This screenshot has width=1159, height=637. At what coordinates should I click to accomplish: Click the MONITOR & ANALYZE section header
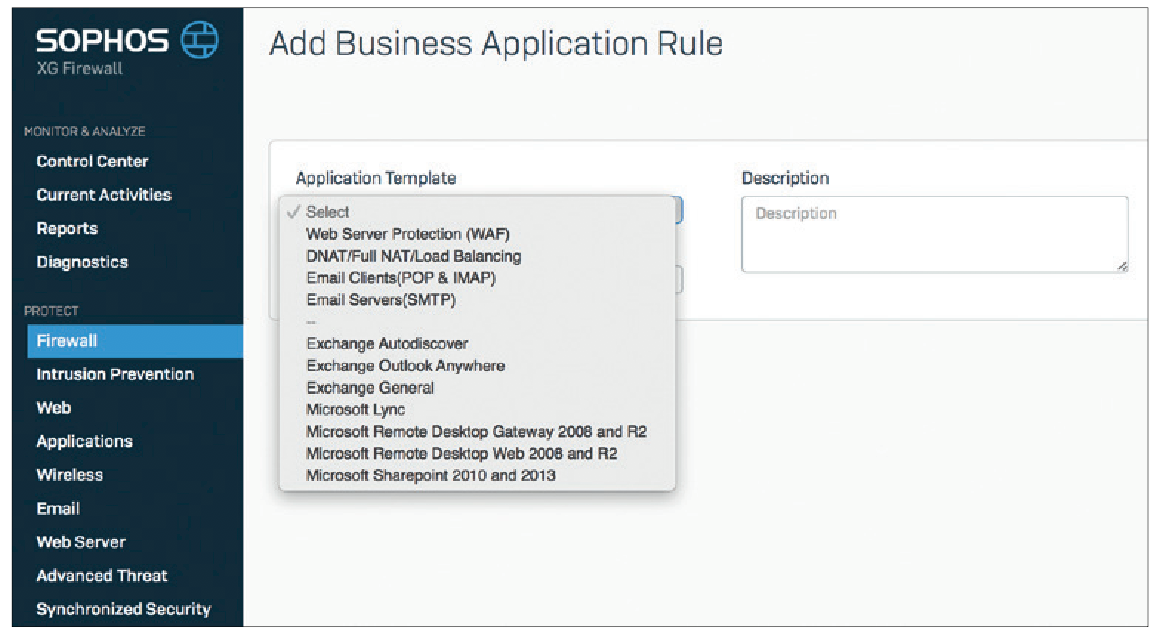point(84,132)
